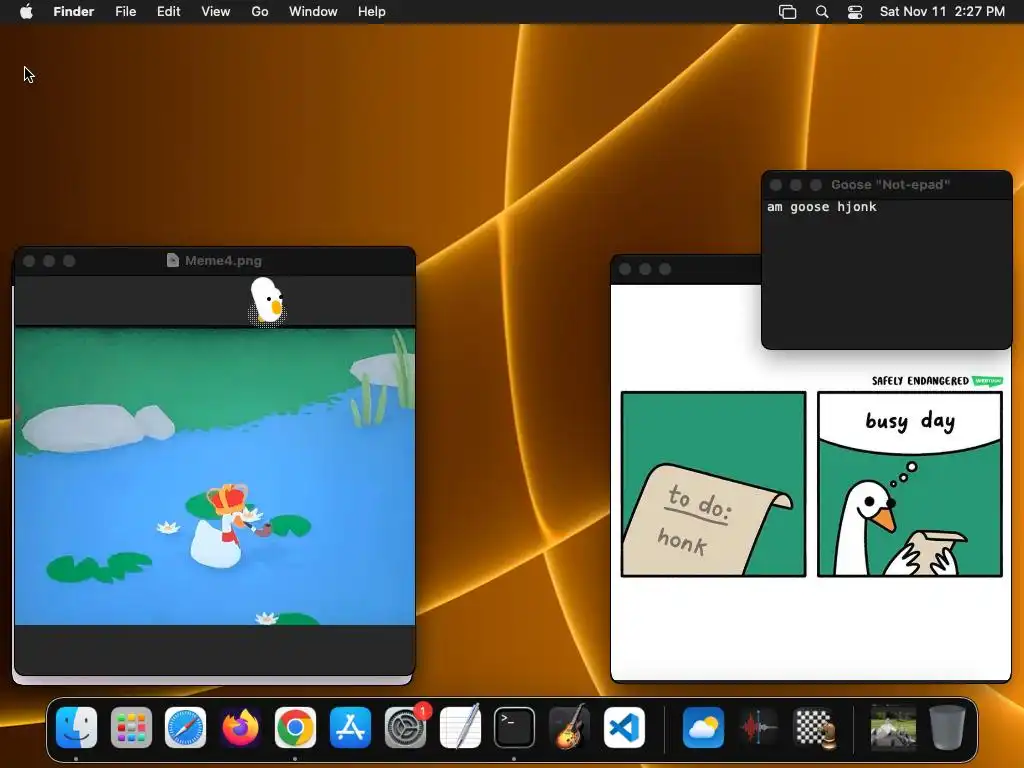Open Google Chrome from the dock
1024x768 pixels.
[x=295, y=727]
